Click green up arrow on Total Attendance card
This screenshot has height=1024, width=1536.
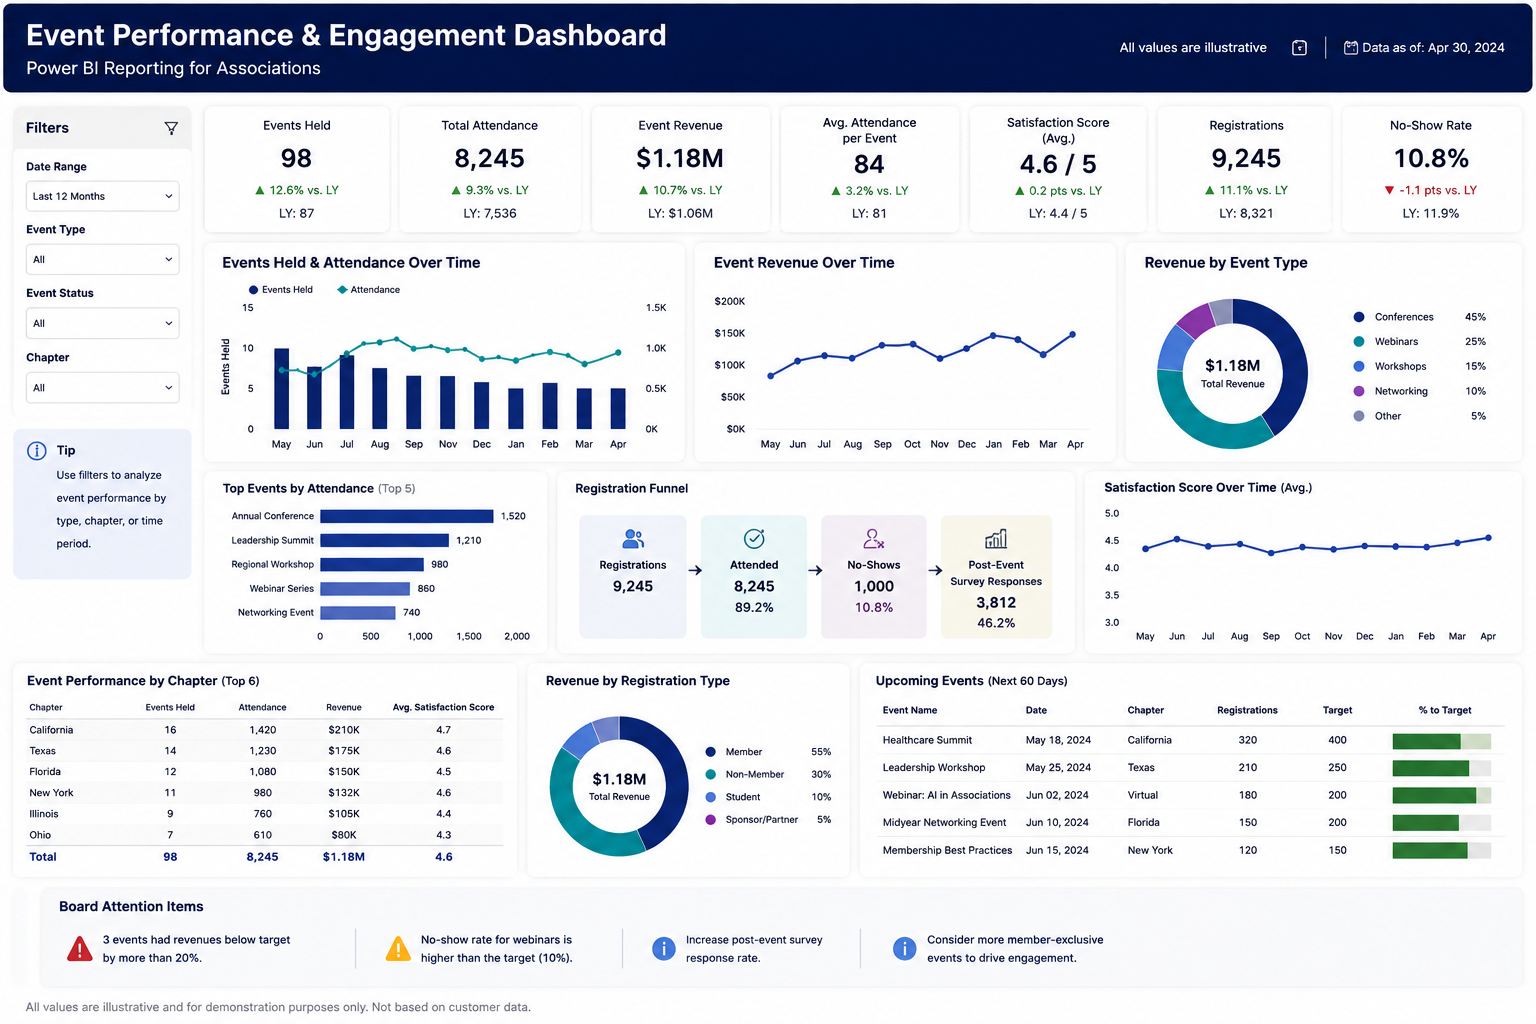pyautogui.click(x=456, y=190)
